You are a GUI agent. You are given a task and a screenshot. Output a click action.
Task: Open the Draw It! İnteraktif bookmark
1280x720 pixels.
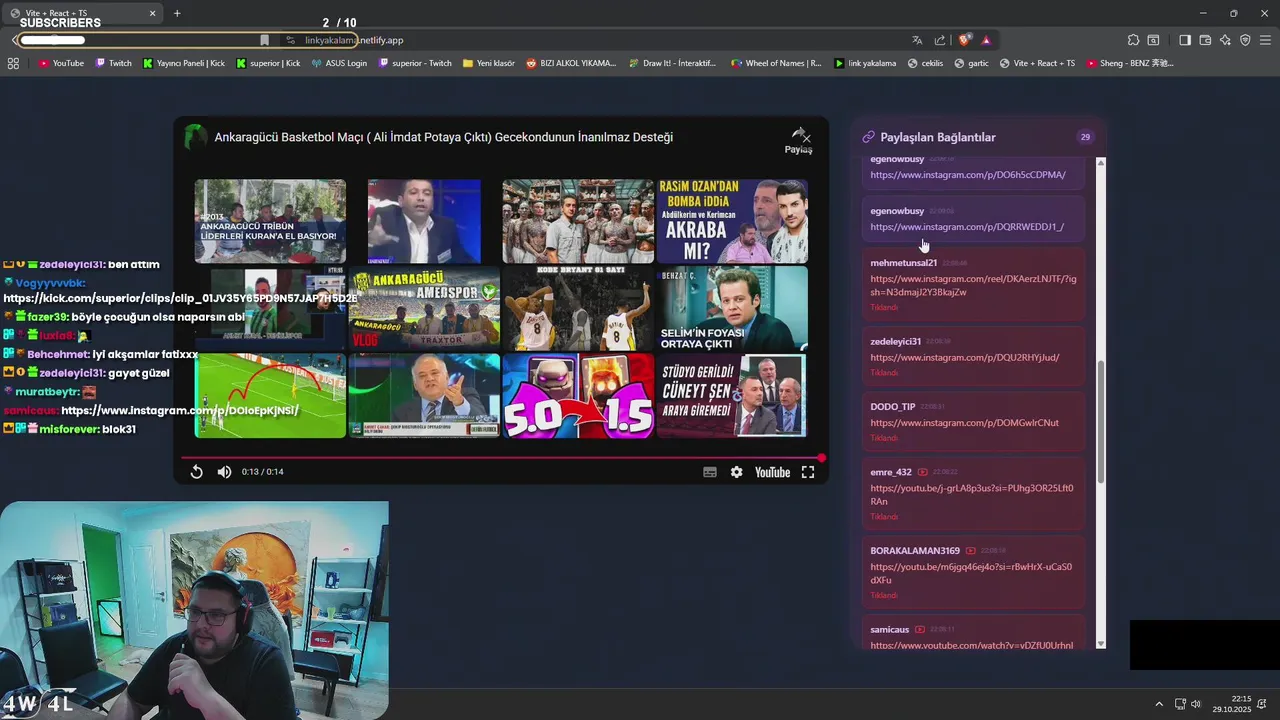672,63
